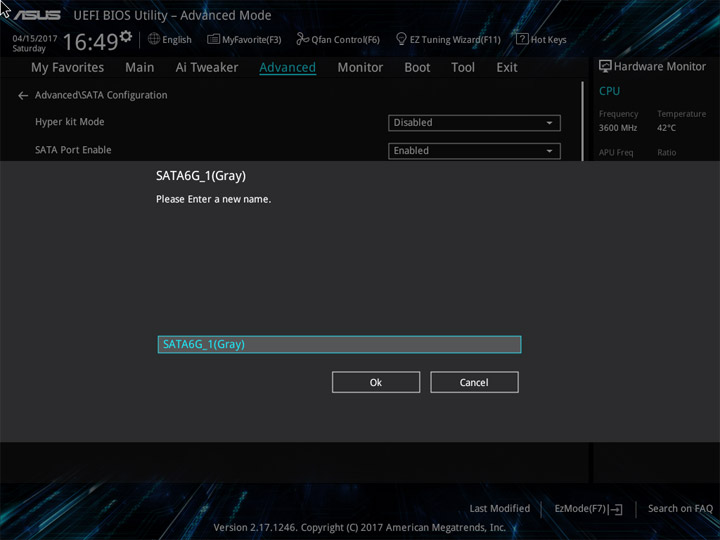The image size is (720, 540).
Task: Click the EzMode exit arrow icon
Action: (617, 509)
